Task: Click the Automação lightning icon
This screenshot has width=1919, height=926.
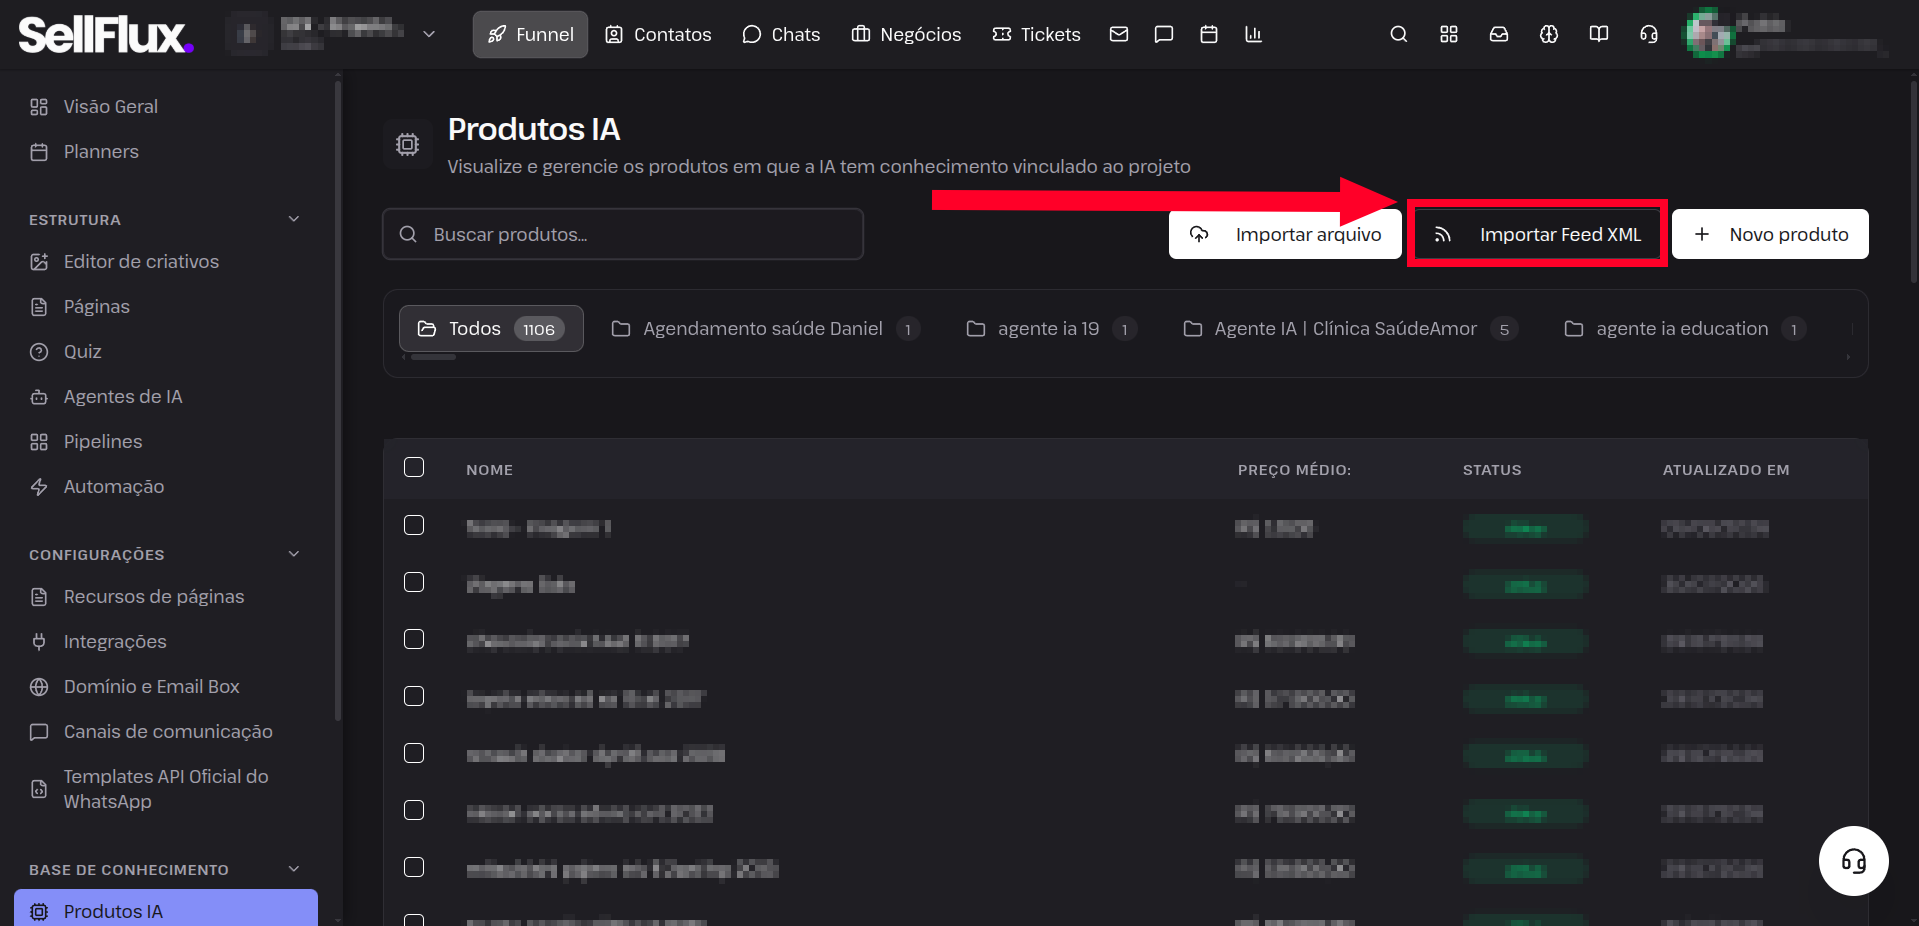Action: pyautogui.click(x=39, y=487)
